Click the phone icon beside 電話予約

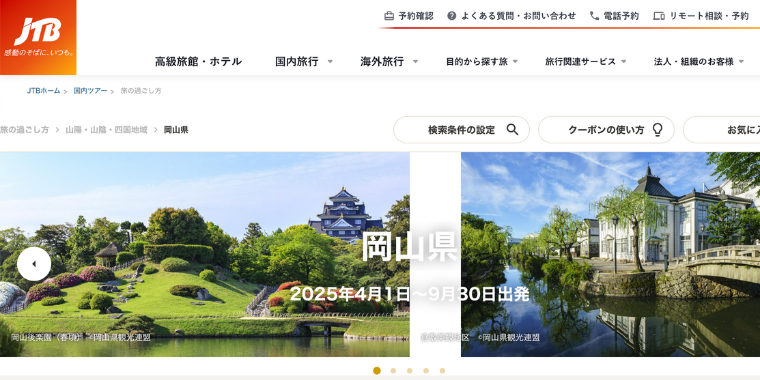pos(594,16)
